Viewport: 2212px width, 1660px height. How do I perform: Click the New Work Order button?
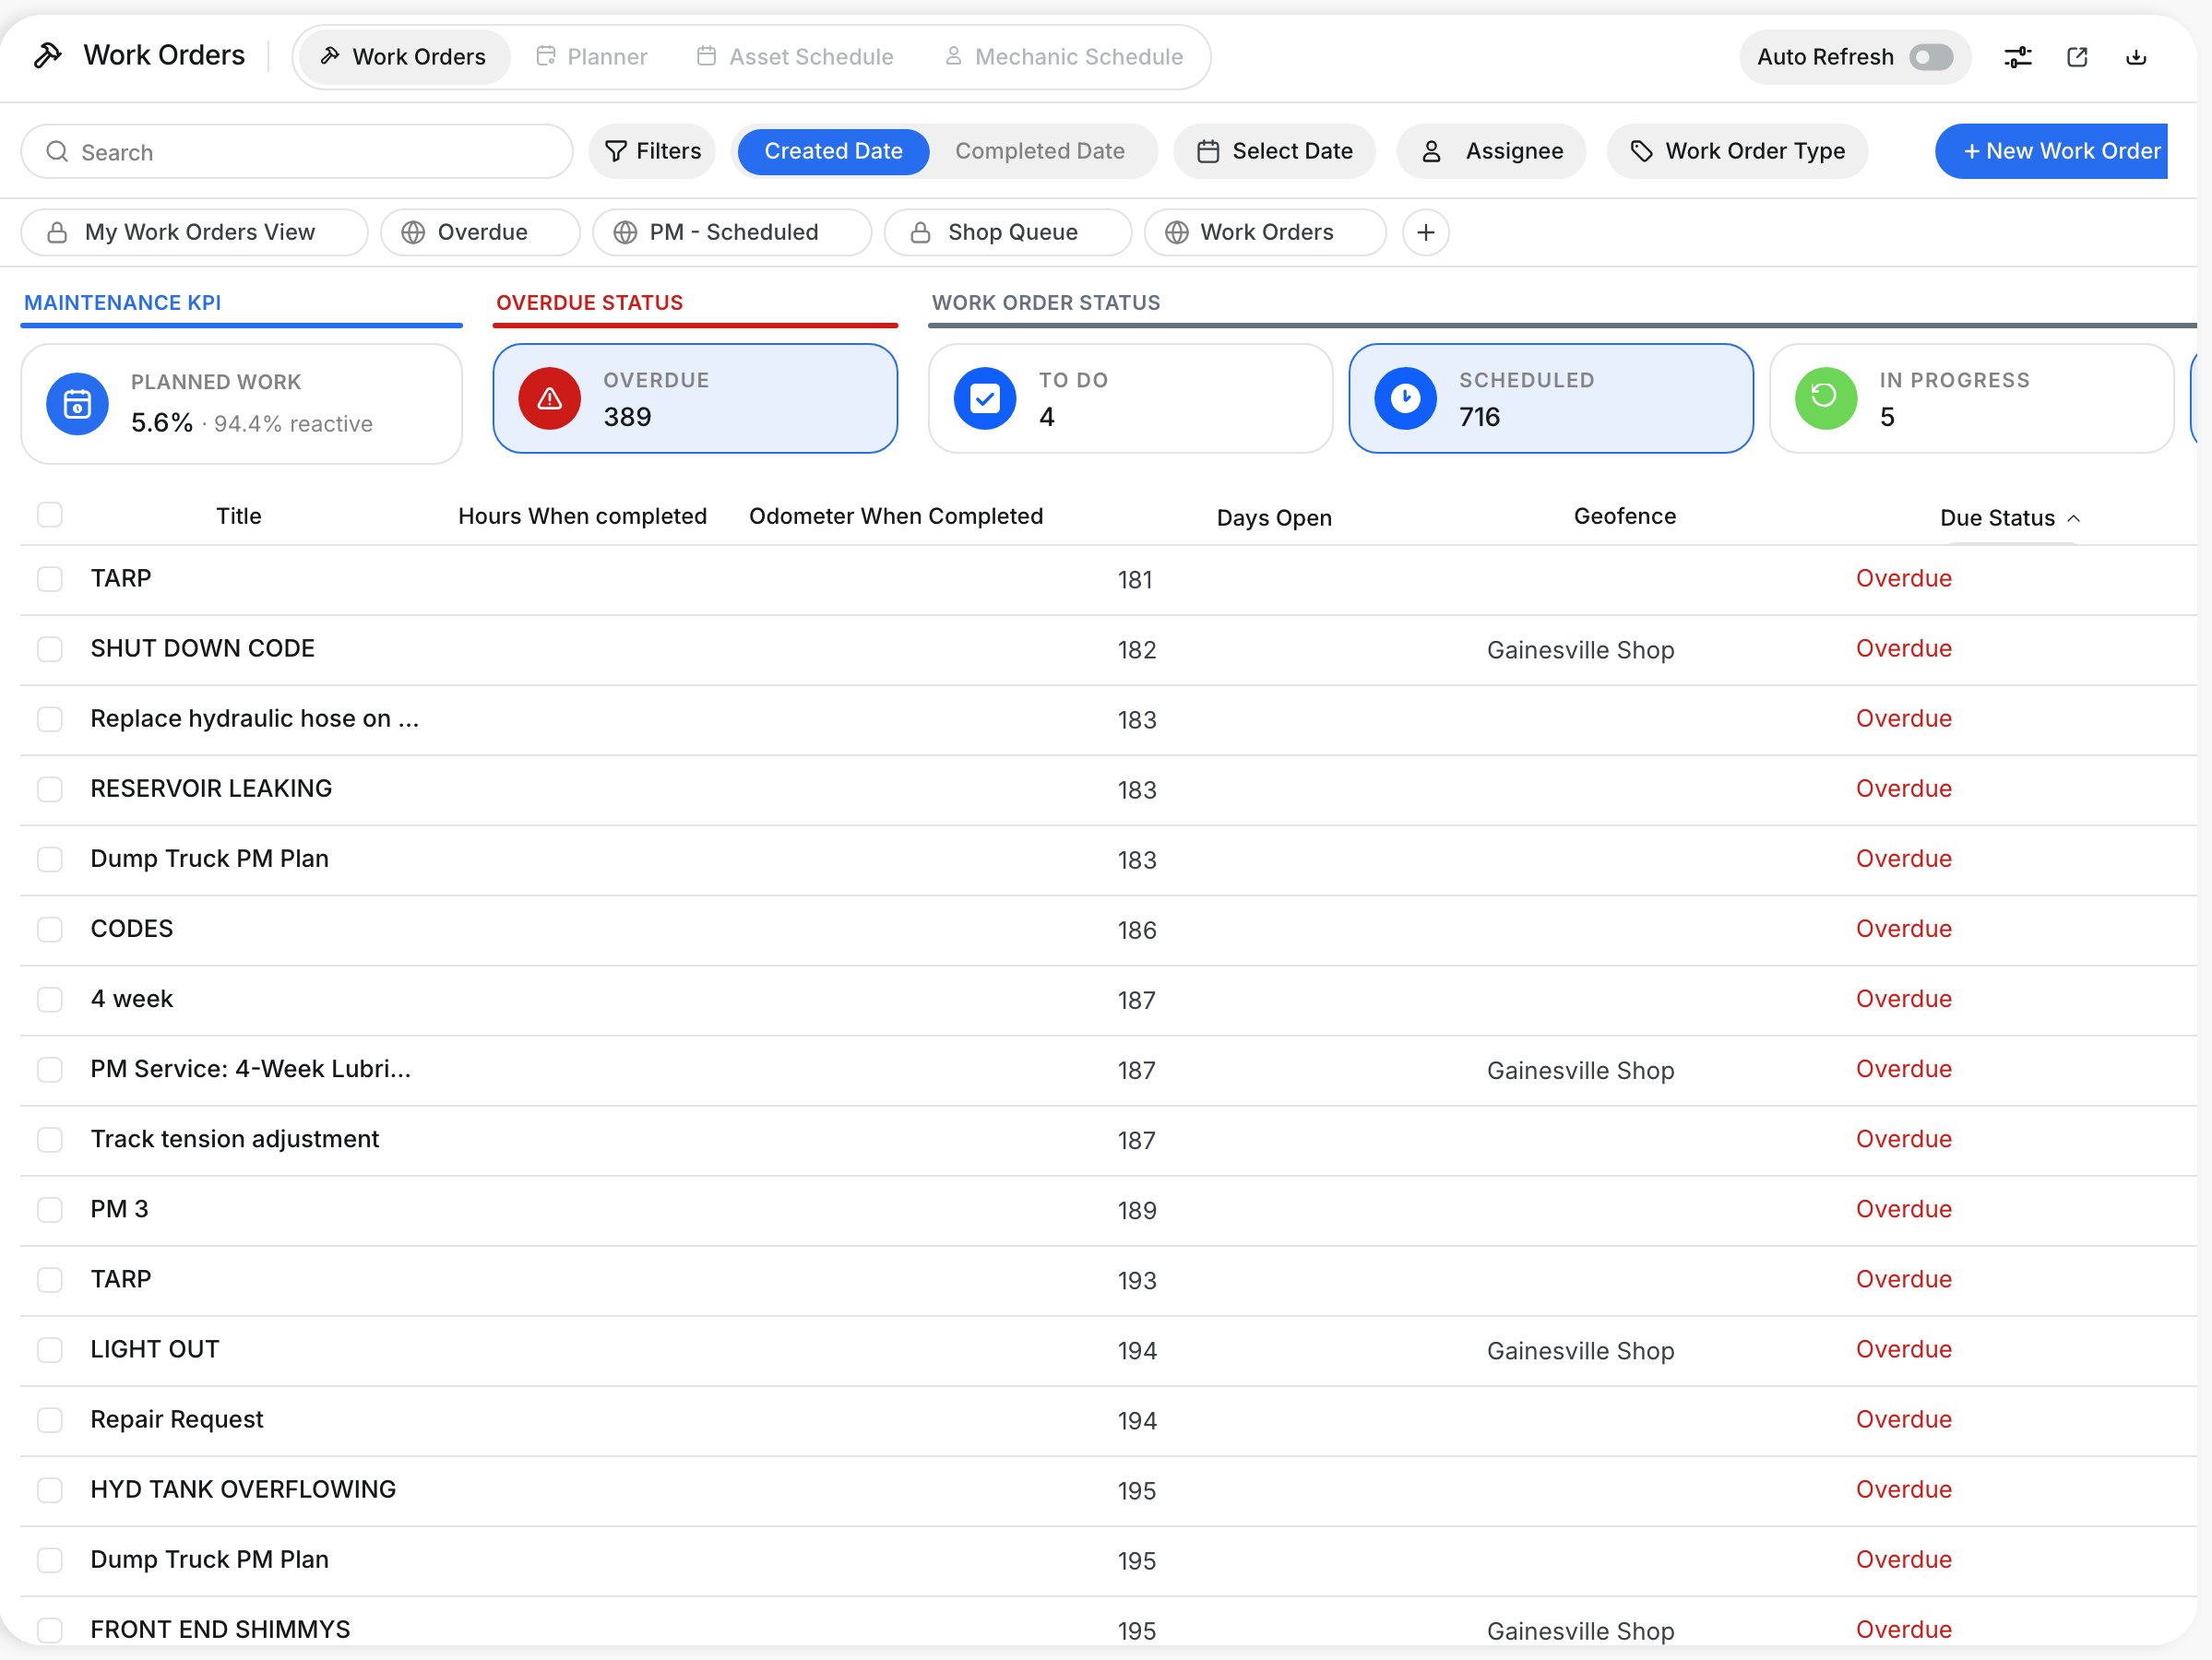[2051, 151]
